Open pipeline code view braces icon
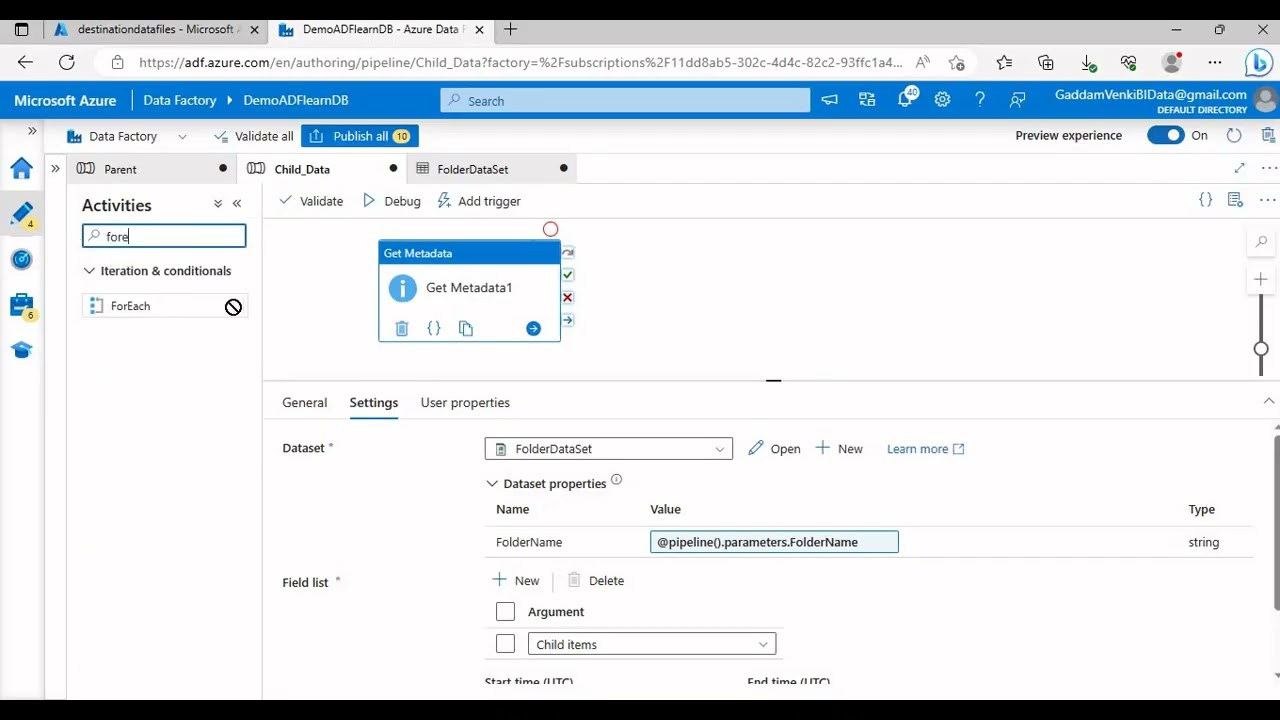1280x720 pixels. point(1205,201)
